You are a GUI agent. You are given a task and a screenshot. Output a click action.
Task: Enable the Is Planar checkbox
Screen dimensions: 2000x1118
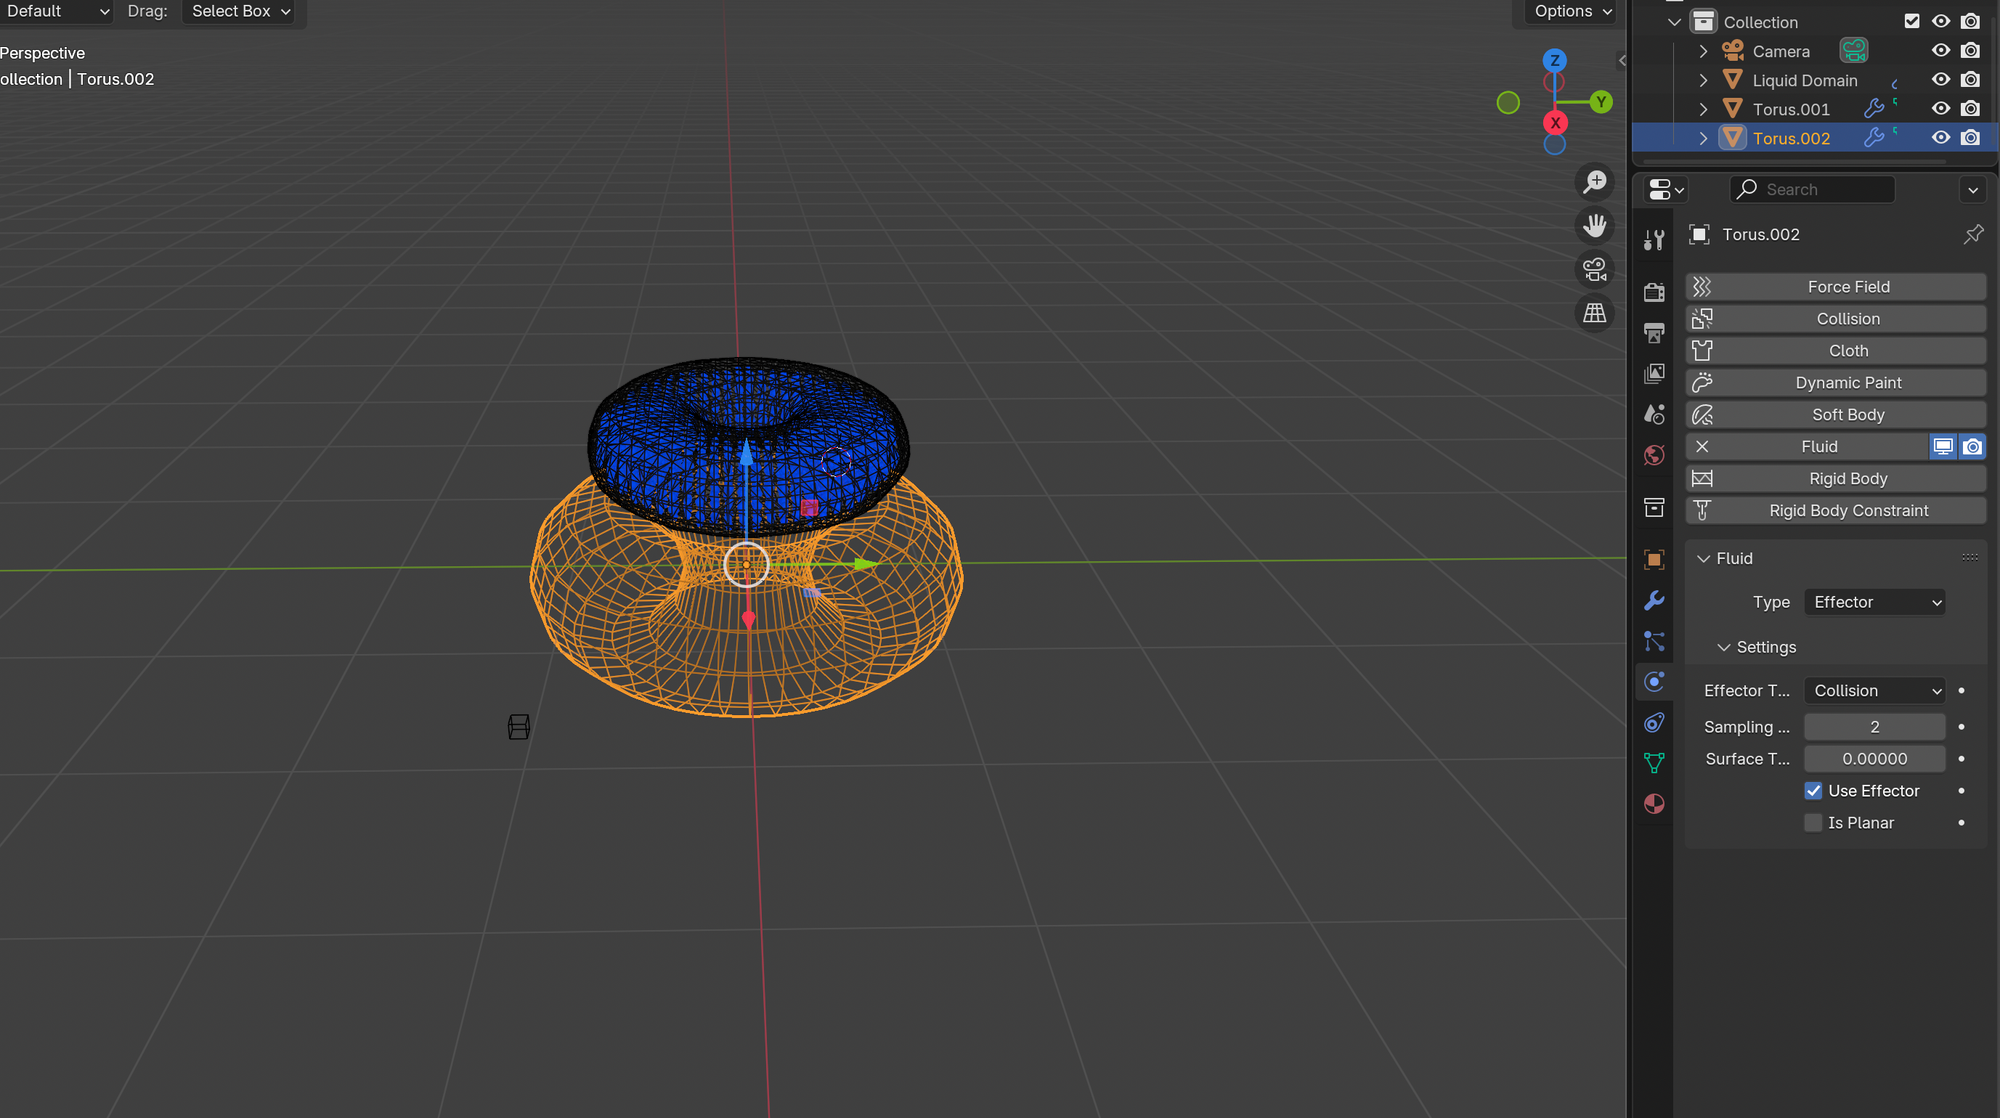[x=1813, y=822]
